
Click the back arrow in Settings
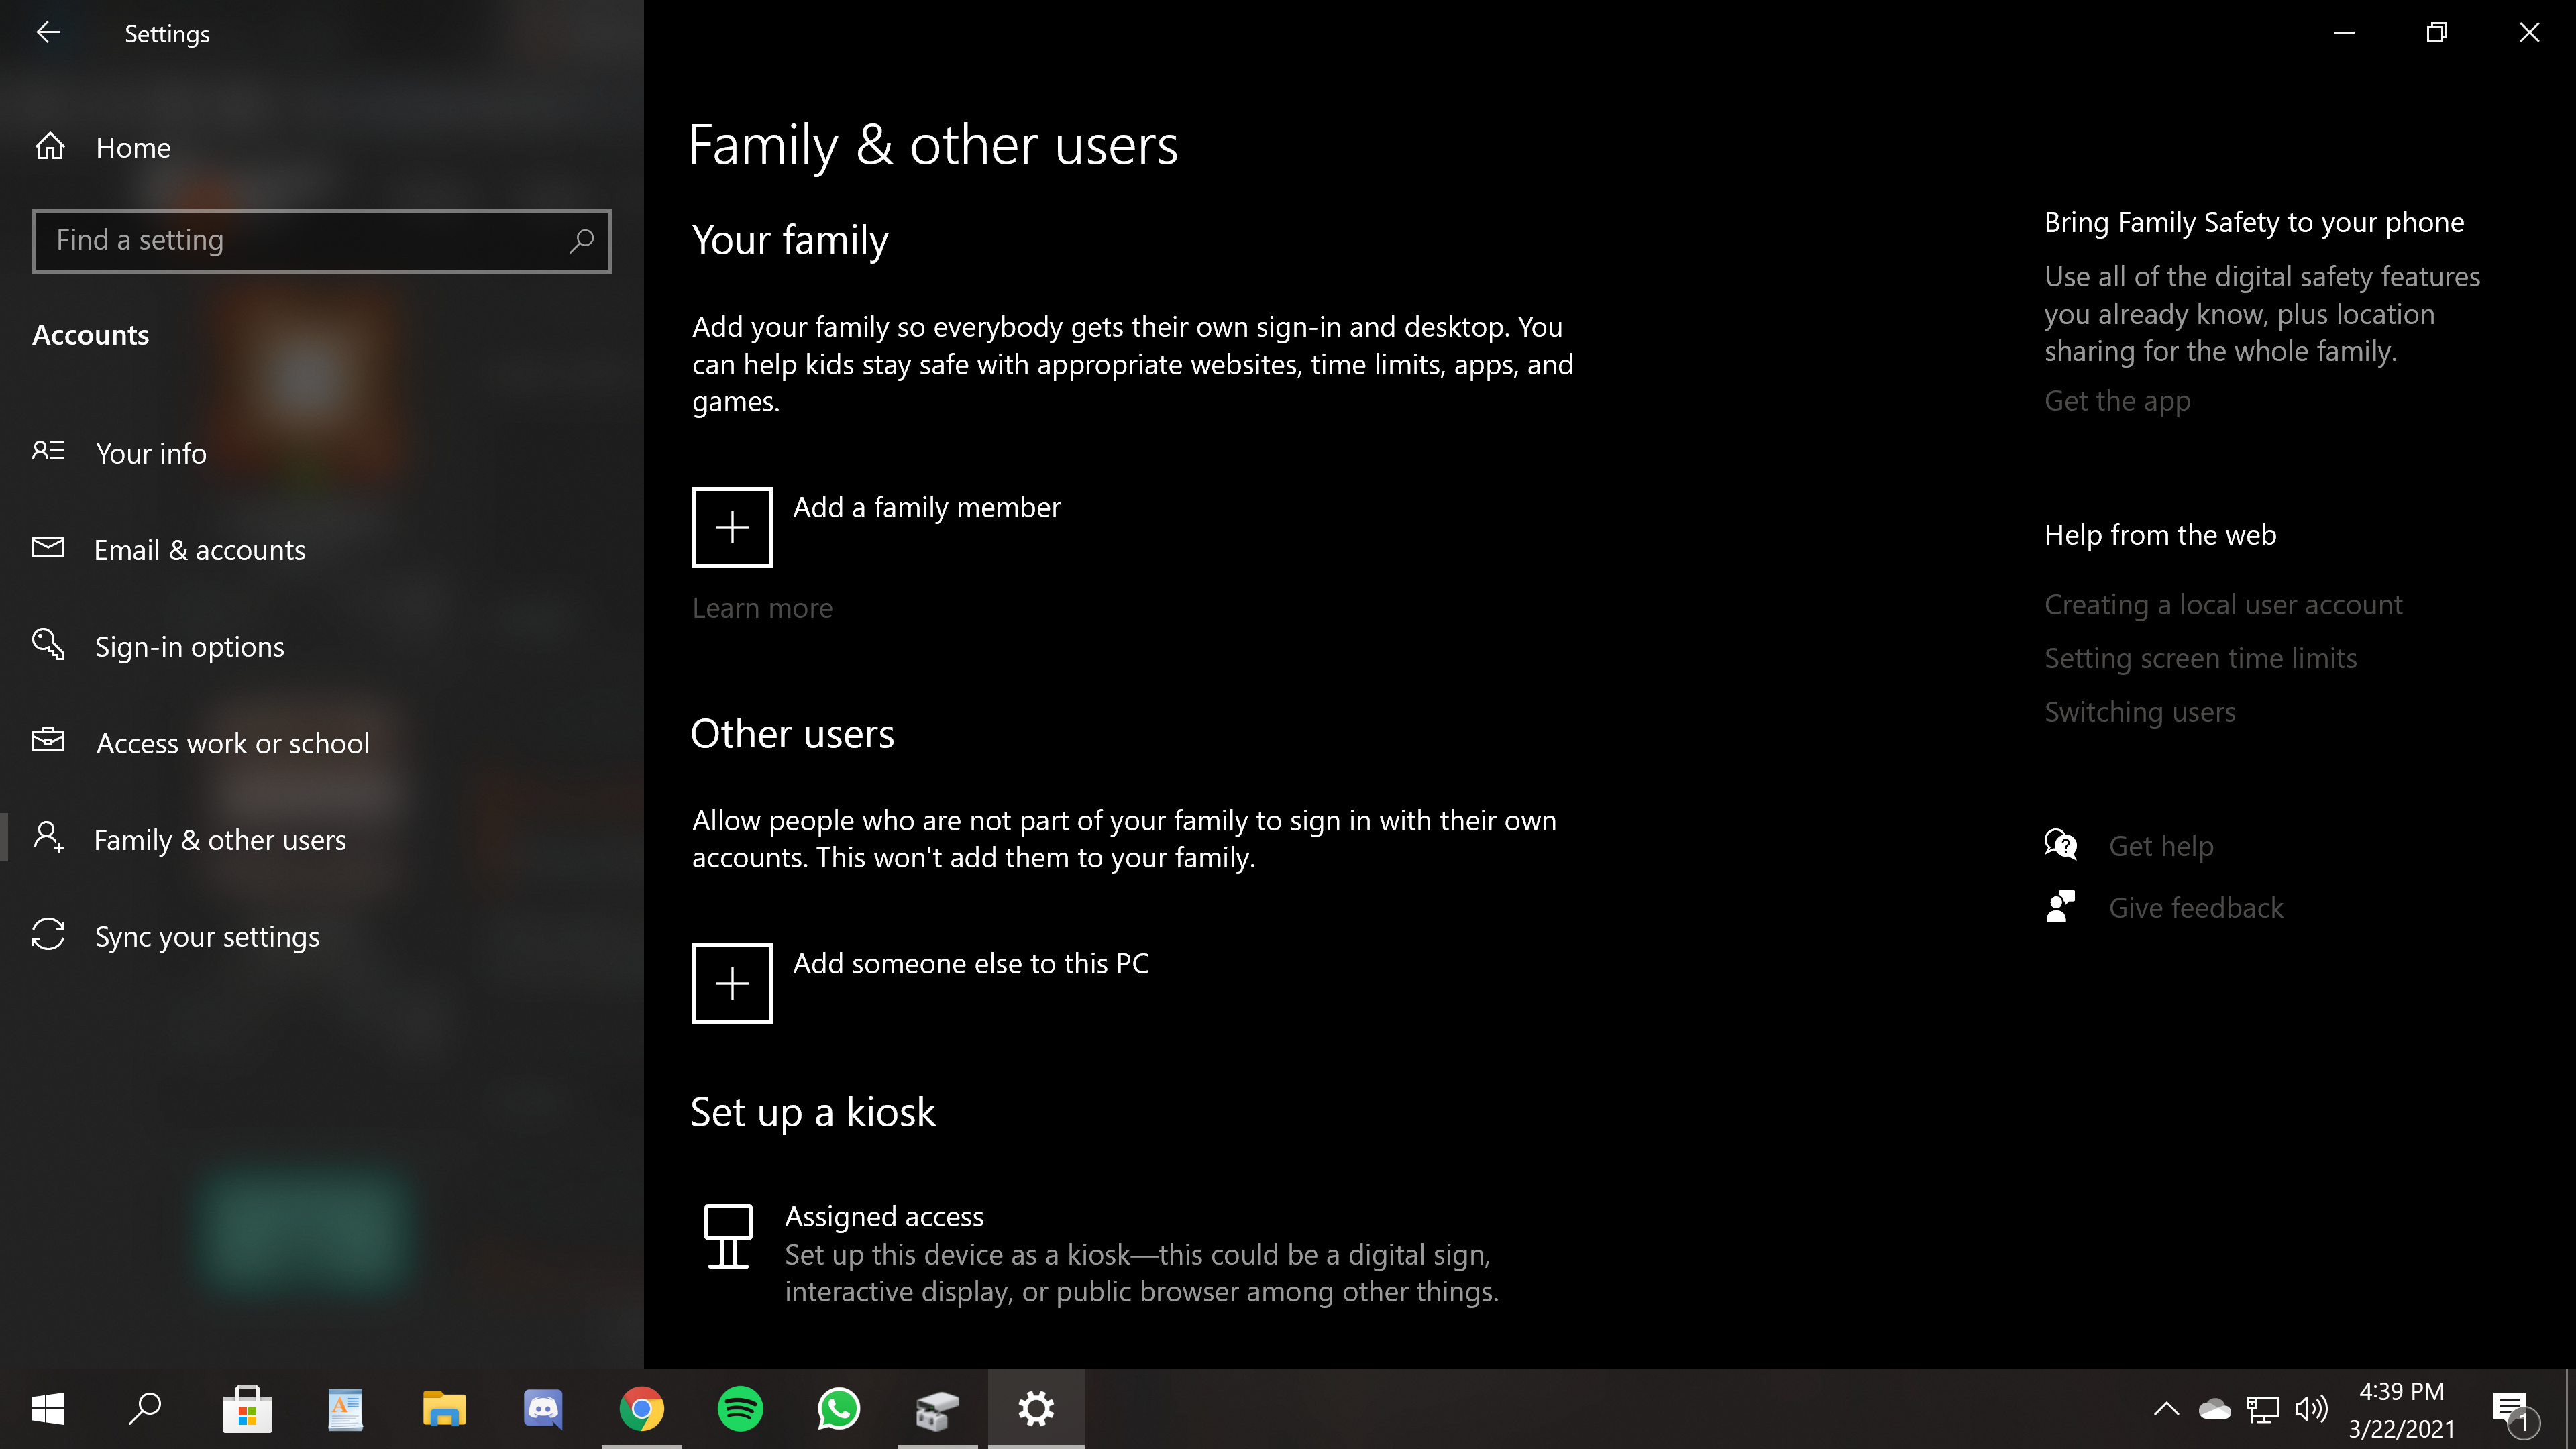coord(48,33)
